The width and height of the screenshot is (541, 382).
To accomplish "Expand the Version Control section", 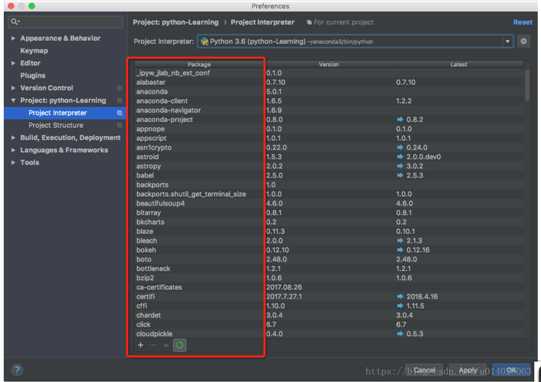I will 13,88.
